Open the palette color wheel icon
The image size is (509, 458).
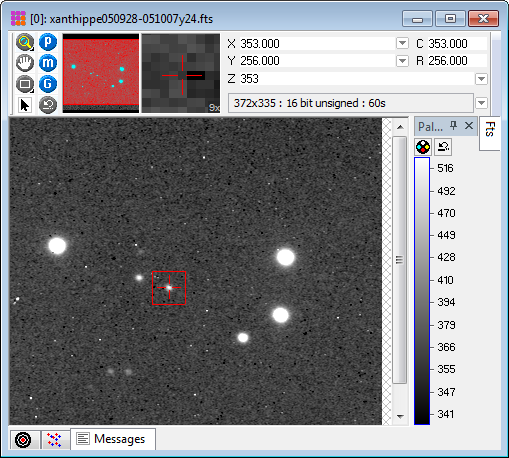[423, 147]
